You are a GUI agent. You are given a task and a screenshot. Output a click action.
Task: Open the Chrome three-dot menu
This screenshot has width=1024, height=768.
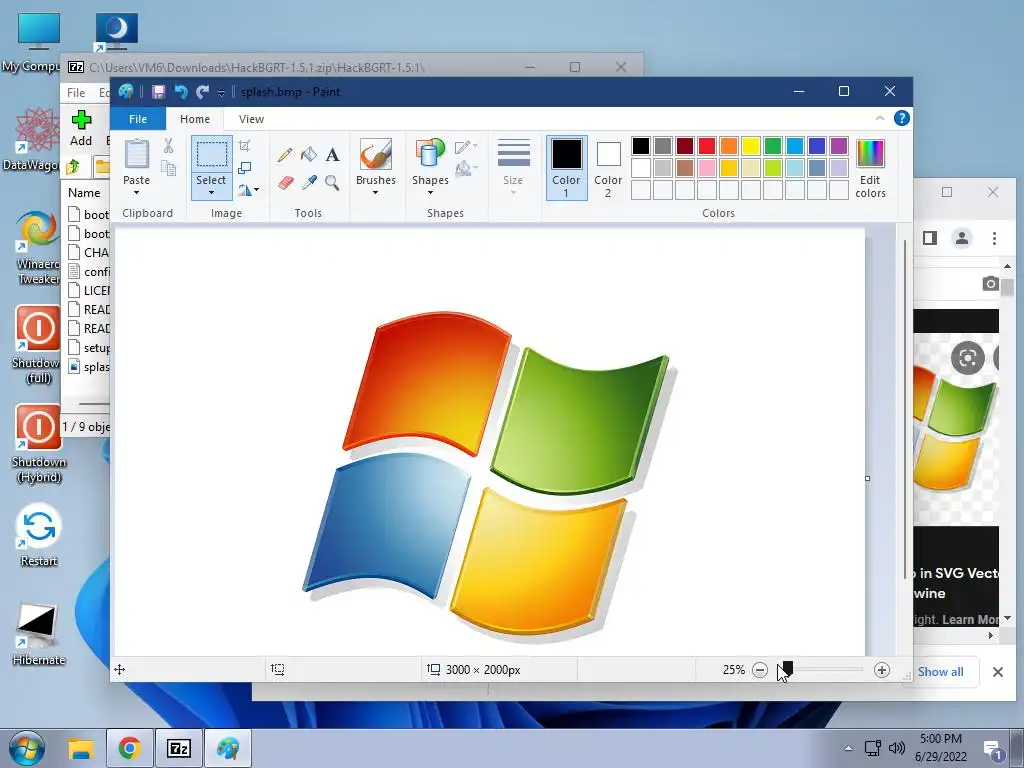coord(994,238)
